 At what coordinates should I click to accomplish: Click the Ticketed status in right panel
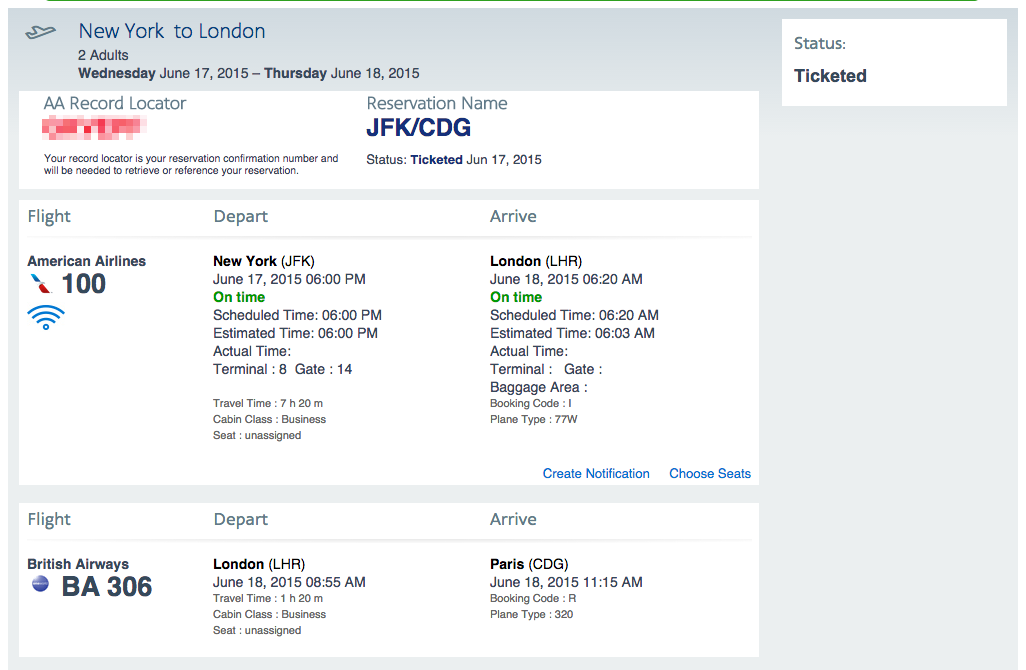click(x=830, y=76)
